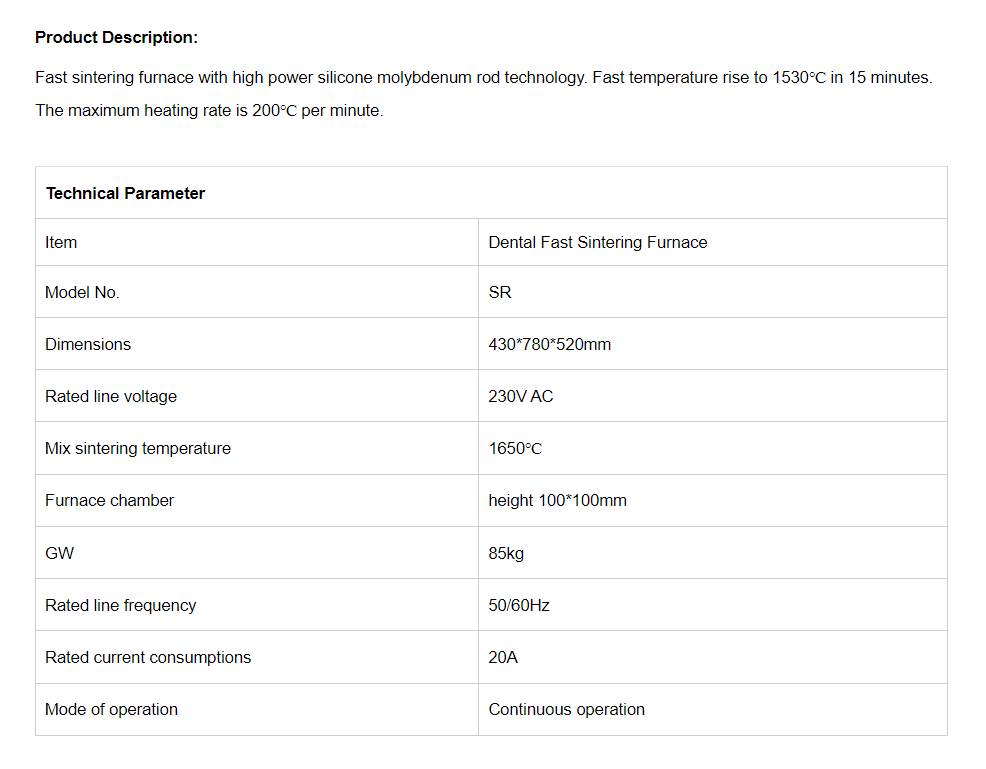Click the maximum heating rate sentence
The height and width of the screenshot is (769, 986).
[x=209, y=111]
